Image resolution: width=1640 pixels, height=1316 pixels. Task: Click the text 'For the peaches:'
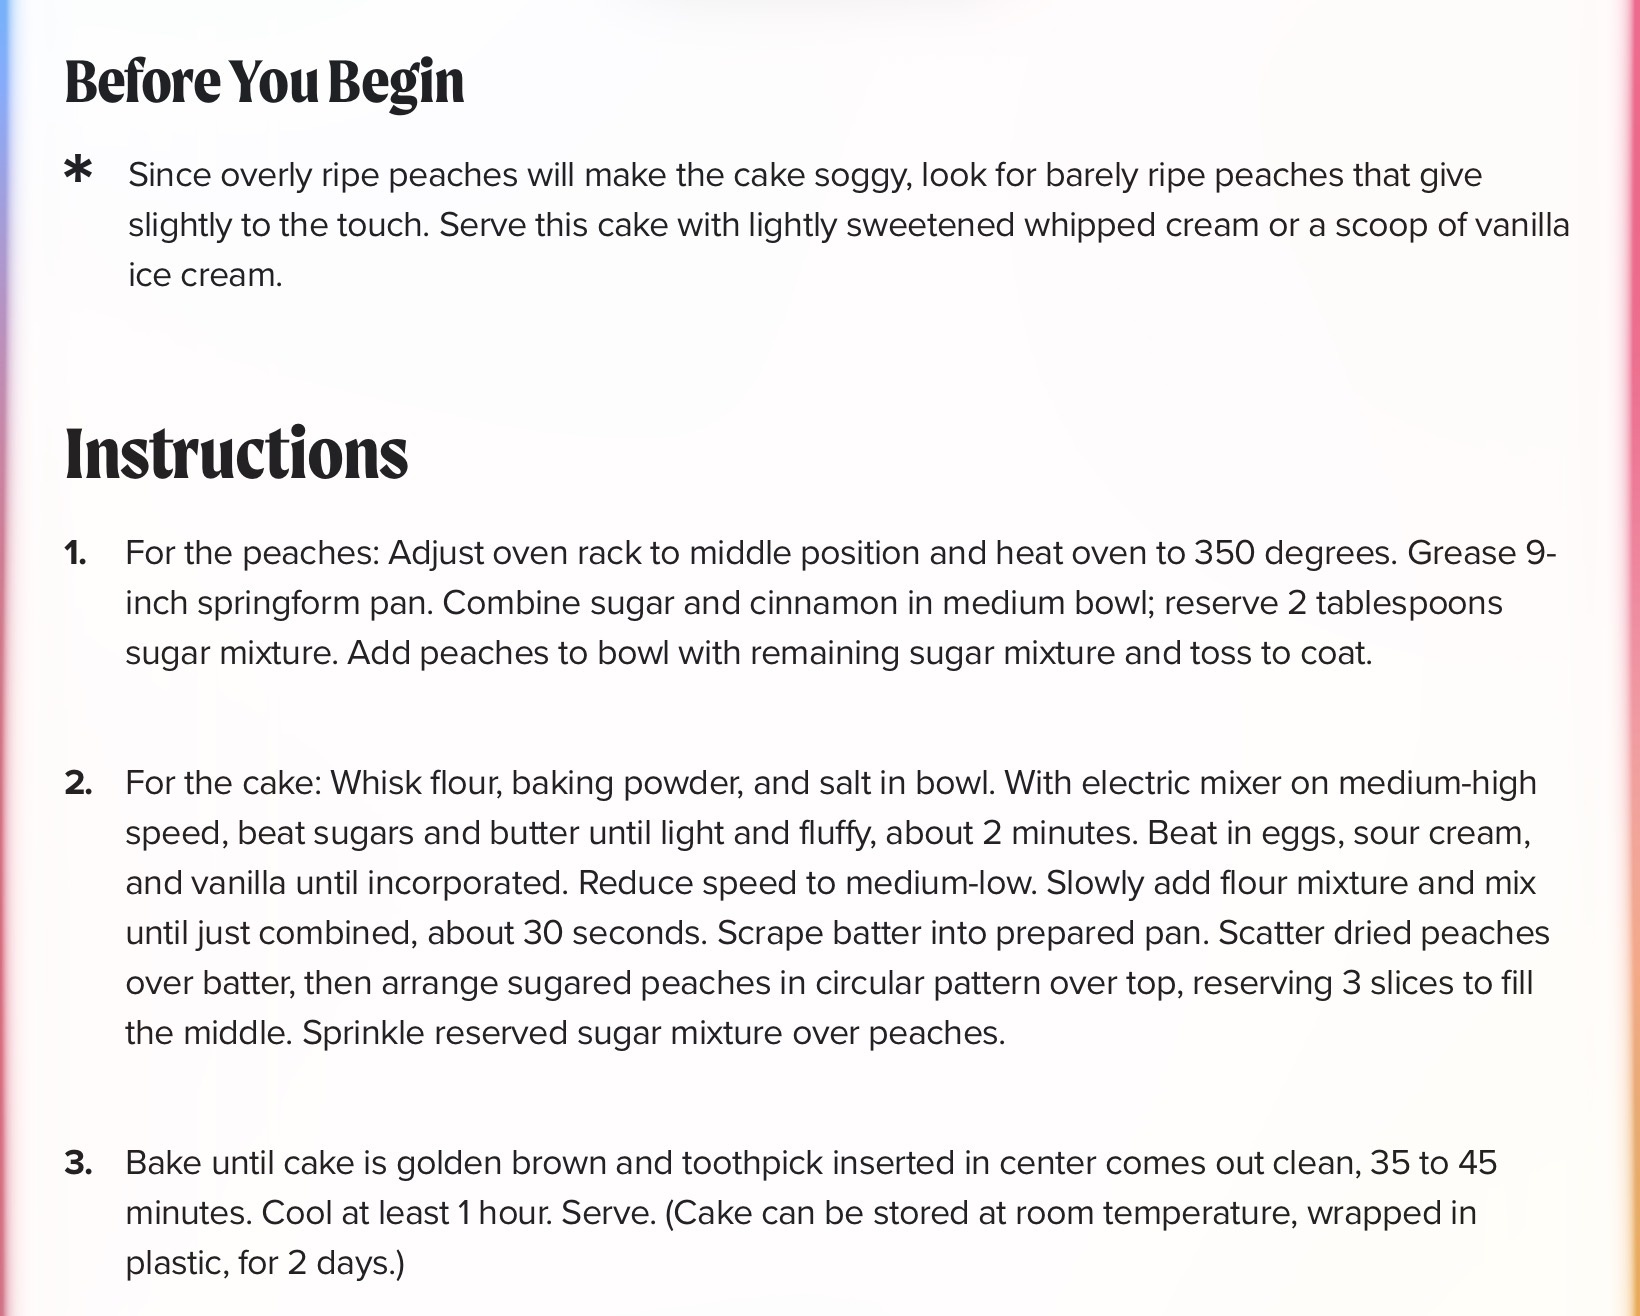[252, 553]
